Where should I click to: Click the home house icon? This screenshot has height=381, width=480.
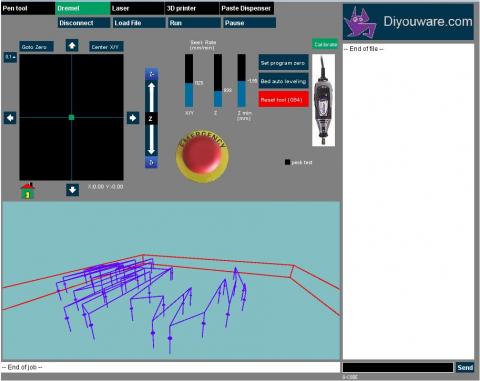click(28, 191)
